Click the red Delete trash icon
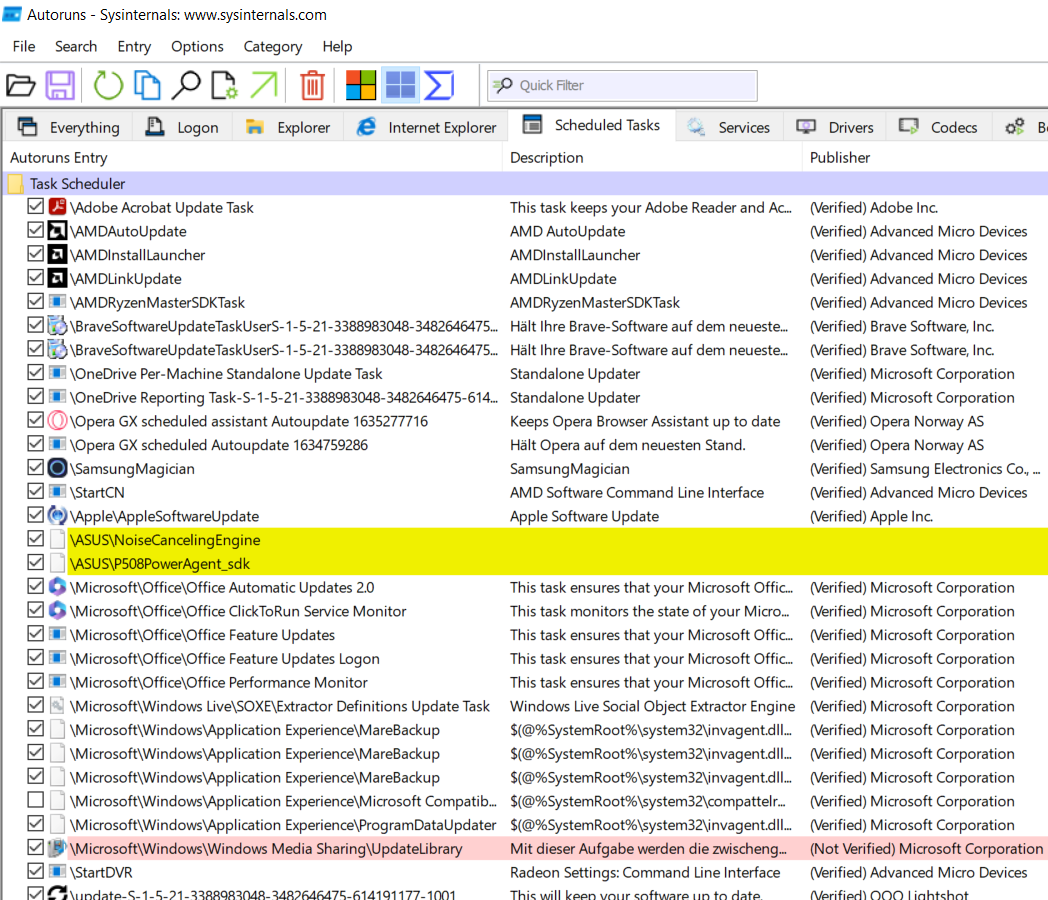The height and width of the screenshot is (900, 1048). click(x=312, y=86)
